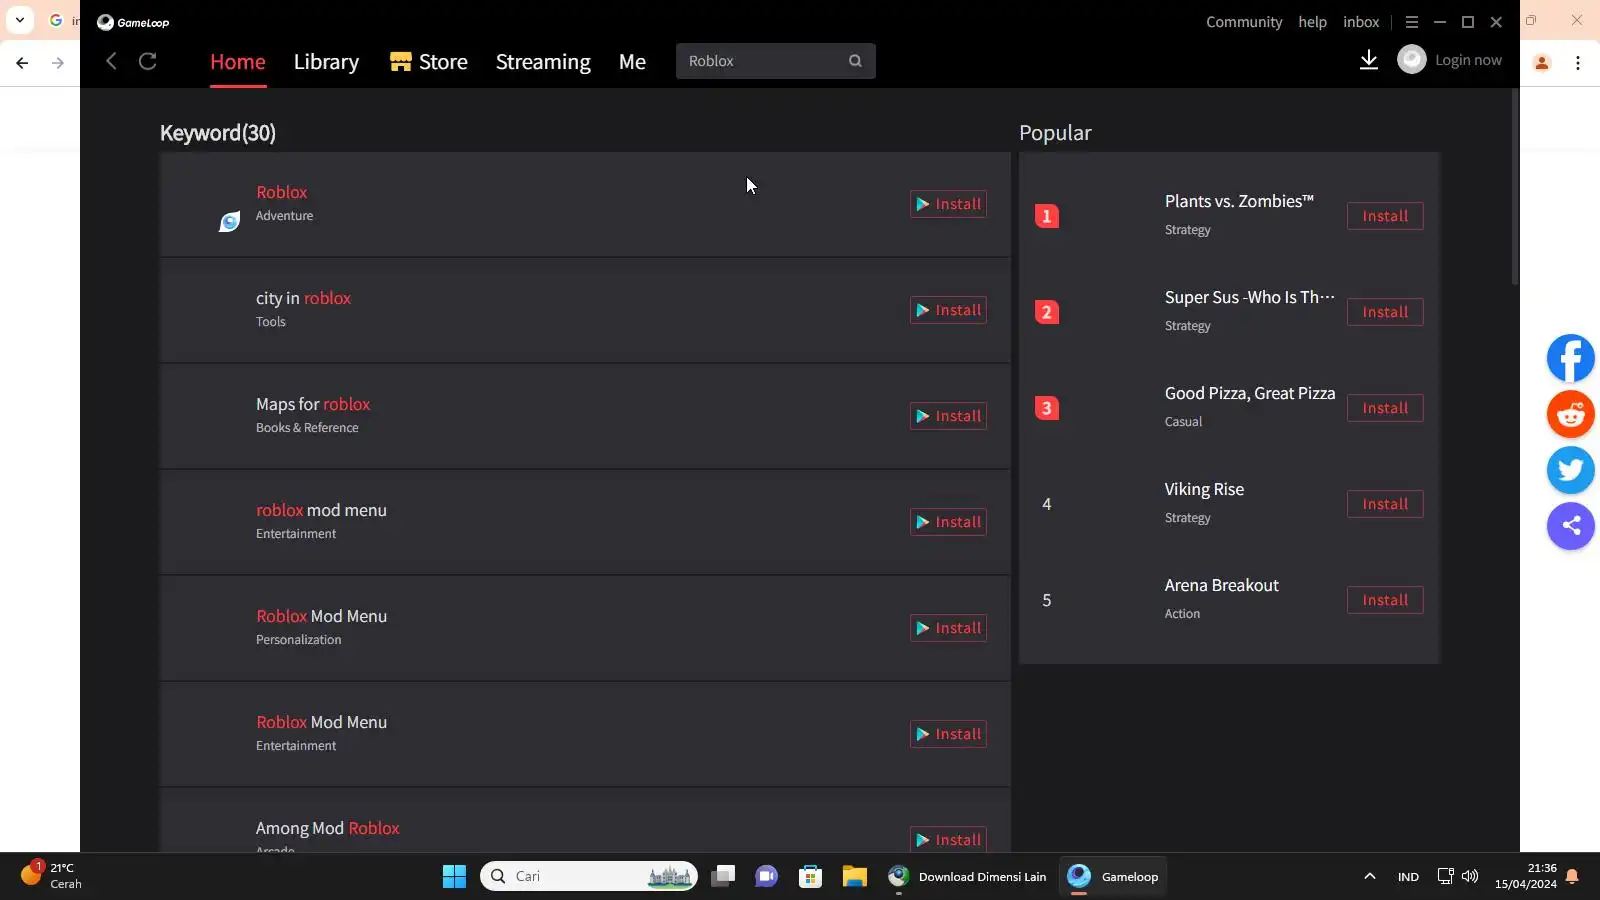1600x900 pixels.
Task: Click the Gameloop taskbar button
Action: pyautogui.click(x=1113, y=877)
